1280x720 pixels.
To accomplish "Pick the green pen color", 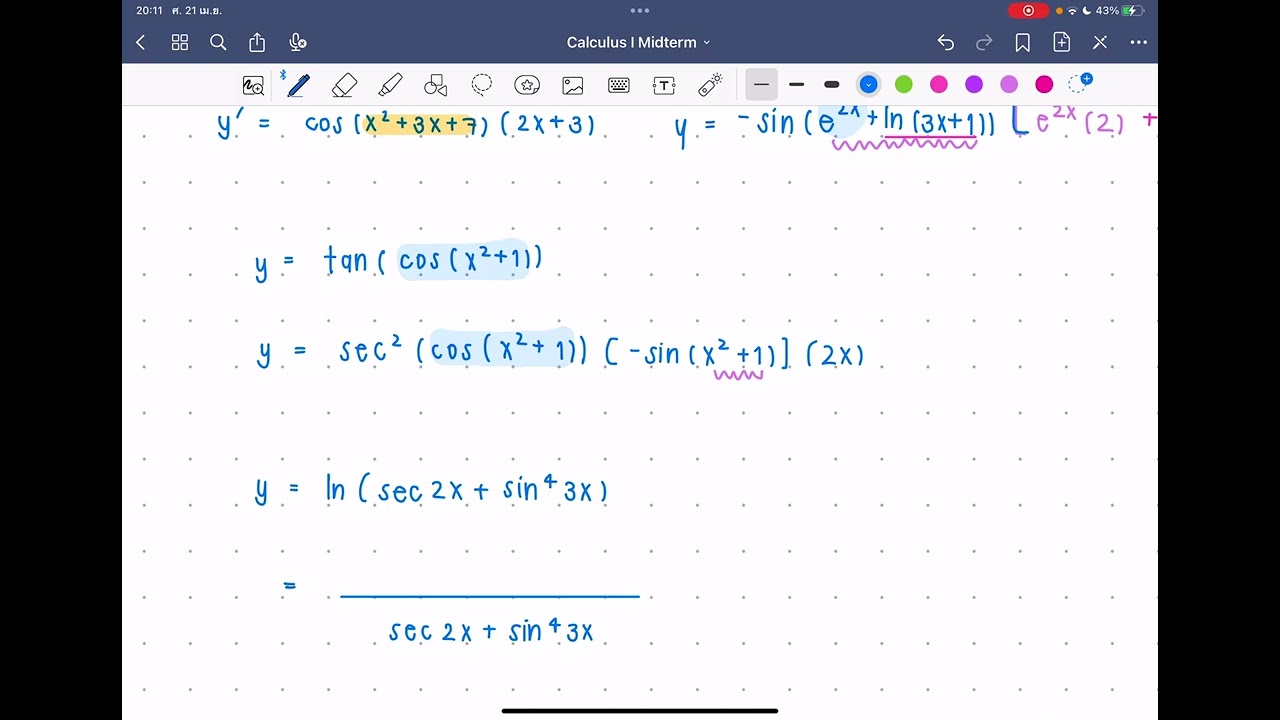I will (x=904, y=85).
